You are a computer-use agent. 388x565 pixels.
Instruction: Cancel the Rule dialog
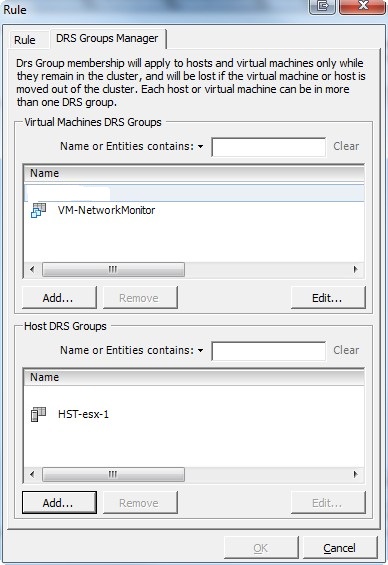340,548
